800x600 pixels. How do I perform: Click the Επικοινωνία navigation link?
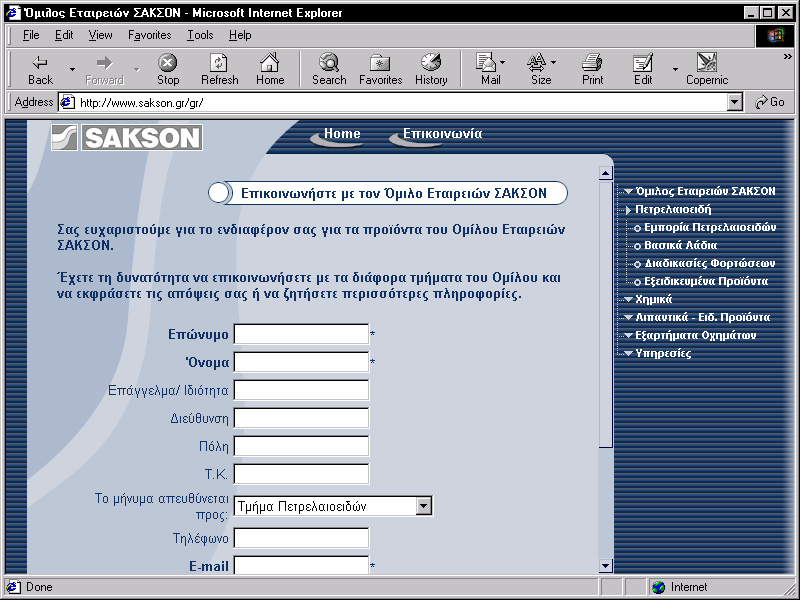[442, 134]
